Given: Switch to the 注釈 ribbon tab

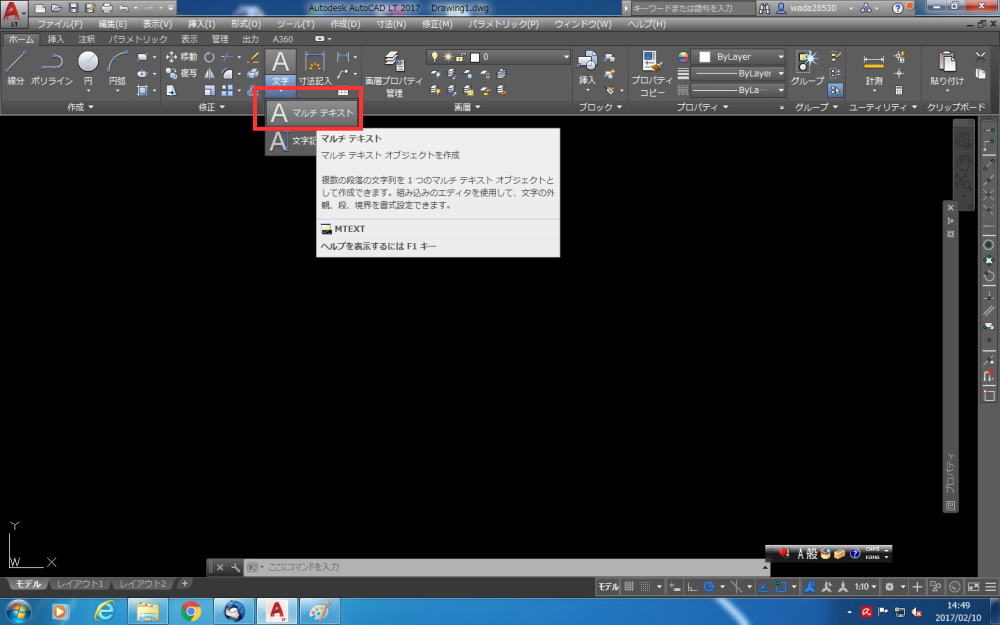Looking at the screenshot, I should (x=86, y=39).
